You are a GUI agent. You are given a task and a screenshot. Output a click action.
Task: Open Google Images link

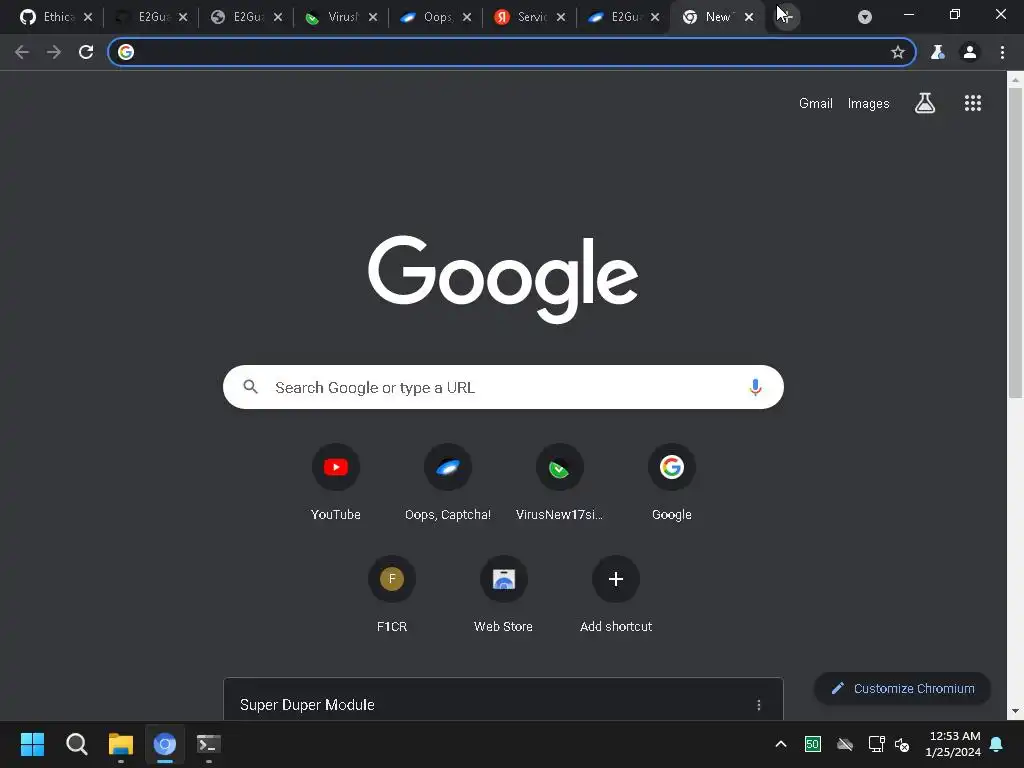tap(868, 103)
